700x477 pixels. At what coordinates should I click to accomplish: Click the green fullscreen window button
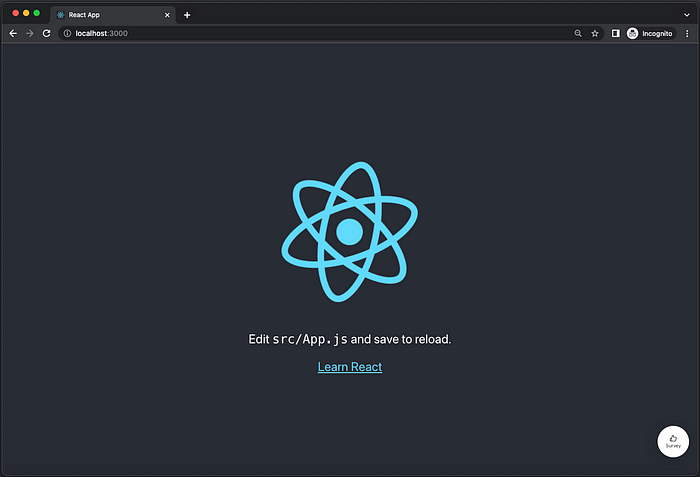tap(37, 13)
